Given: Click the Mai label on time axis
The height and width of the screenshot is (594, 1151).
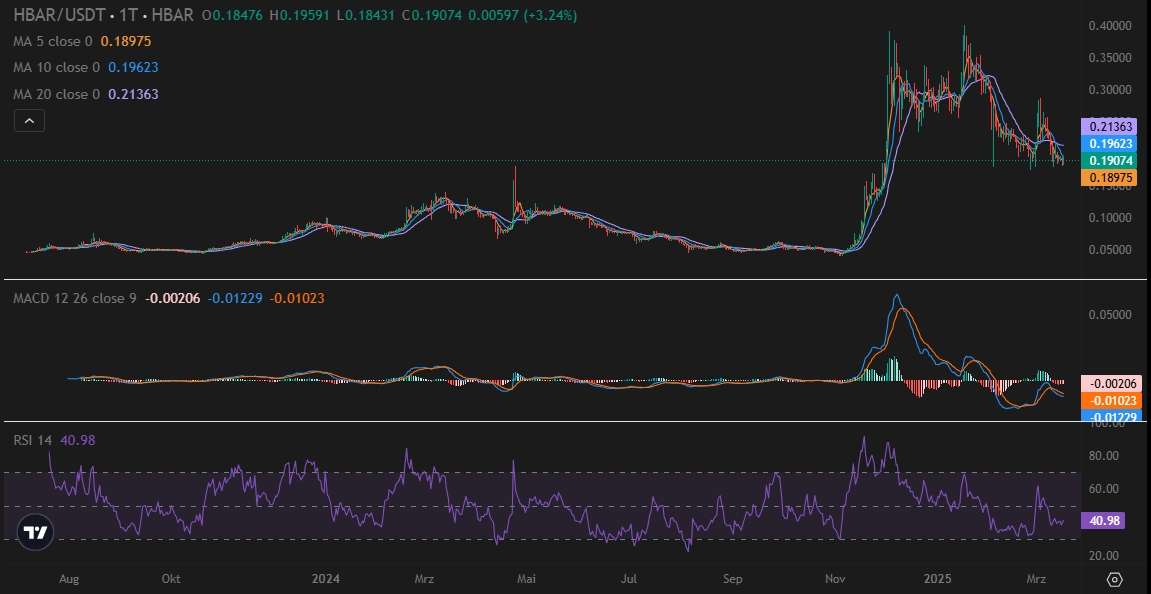Looking at the screenshot, I should coord(525,579).
